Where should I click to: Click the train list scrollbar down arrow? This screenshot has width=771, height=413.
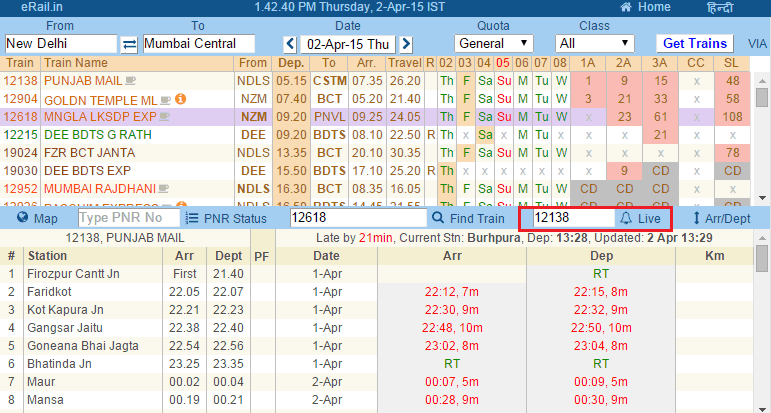pos(762,198)
